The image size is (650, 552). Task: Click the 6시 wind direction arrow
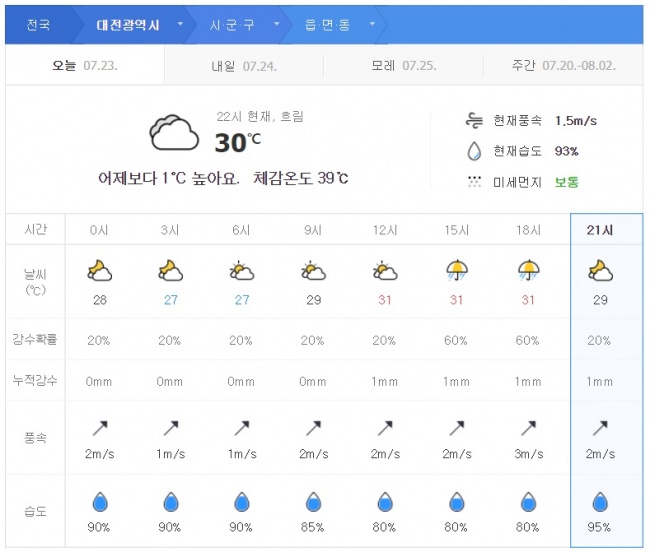242,428
